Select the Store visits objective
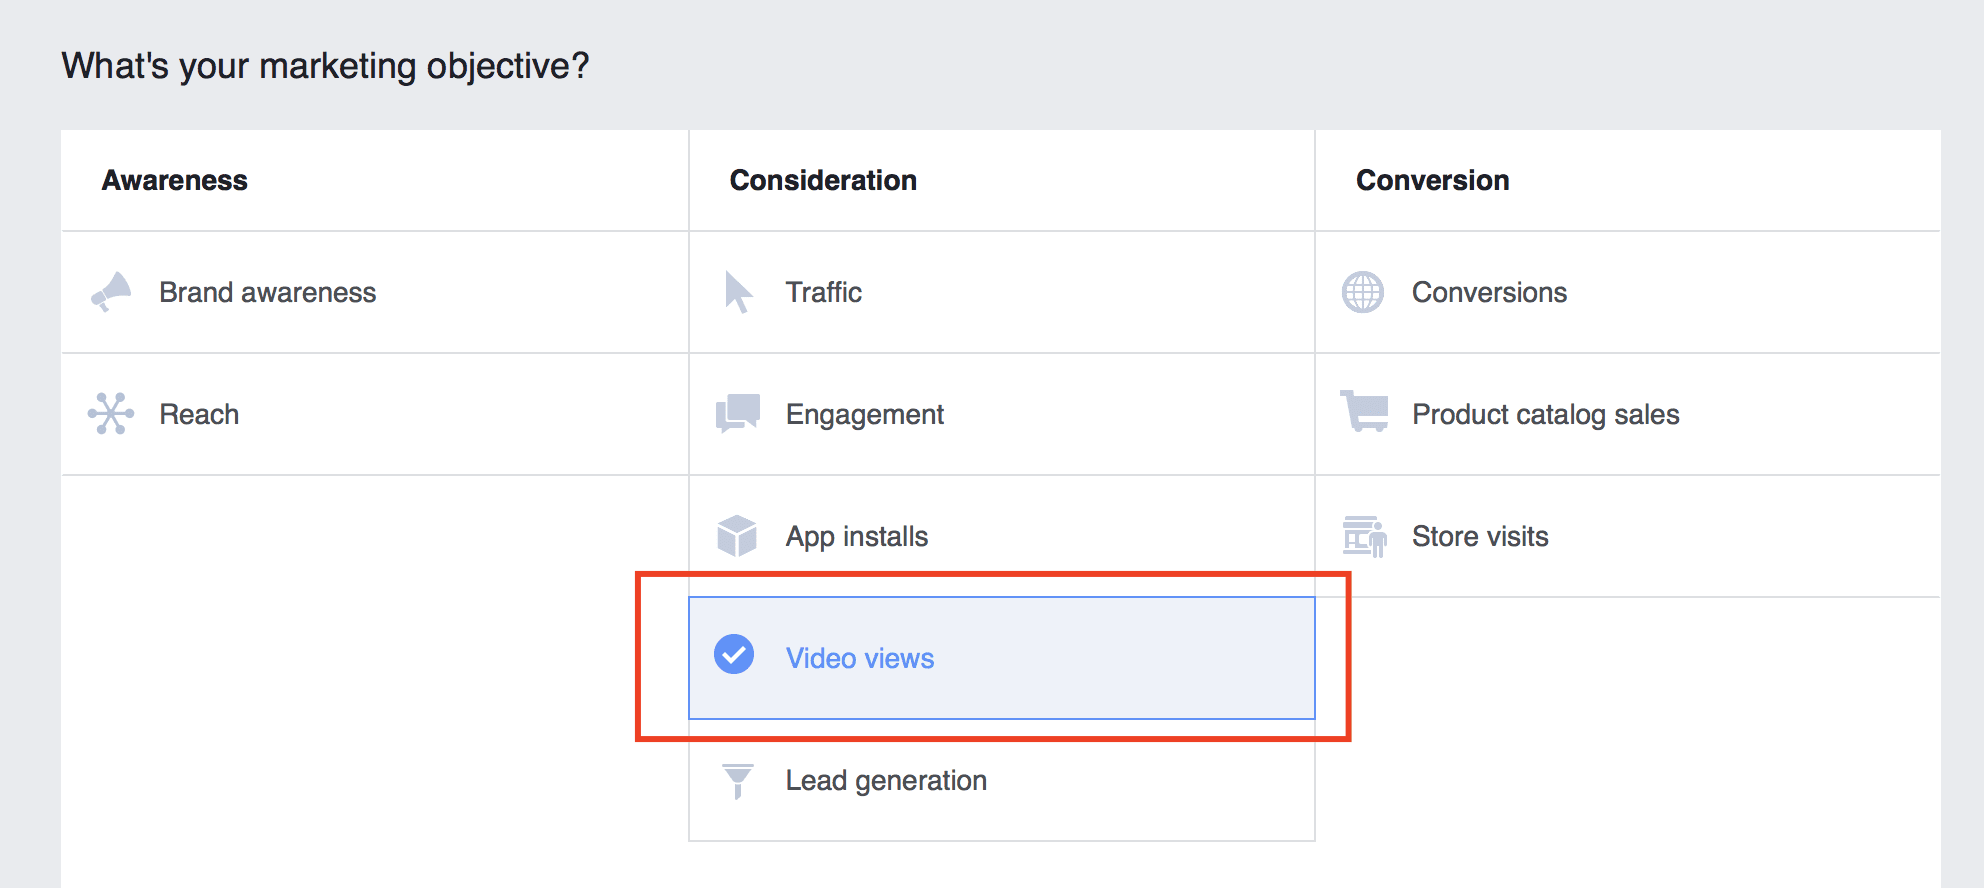 (x=1480, y=536)
